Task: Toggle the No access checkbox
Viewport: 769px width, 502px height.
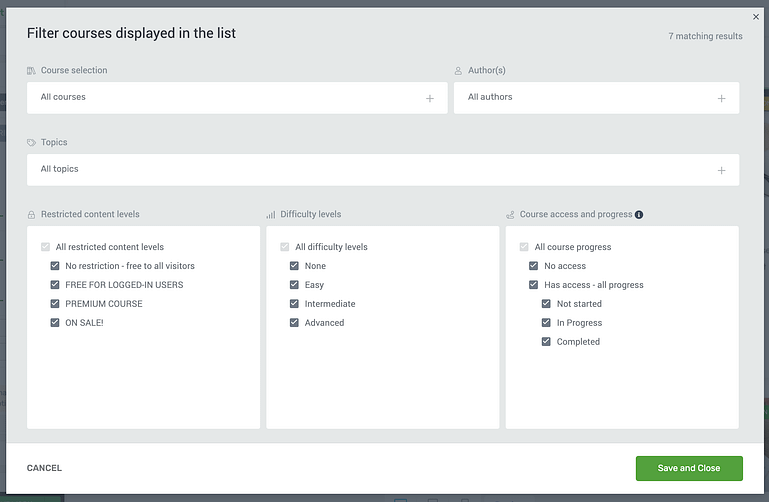Action: [534, 266]
